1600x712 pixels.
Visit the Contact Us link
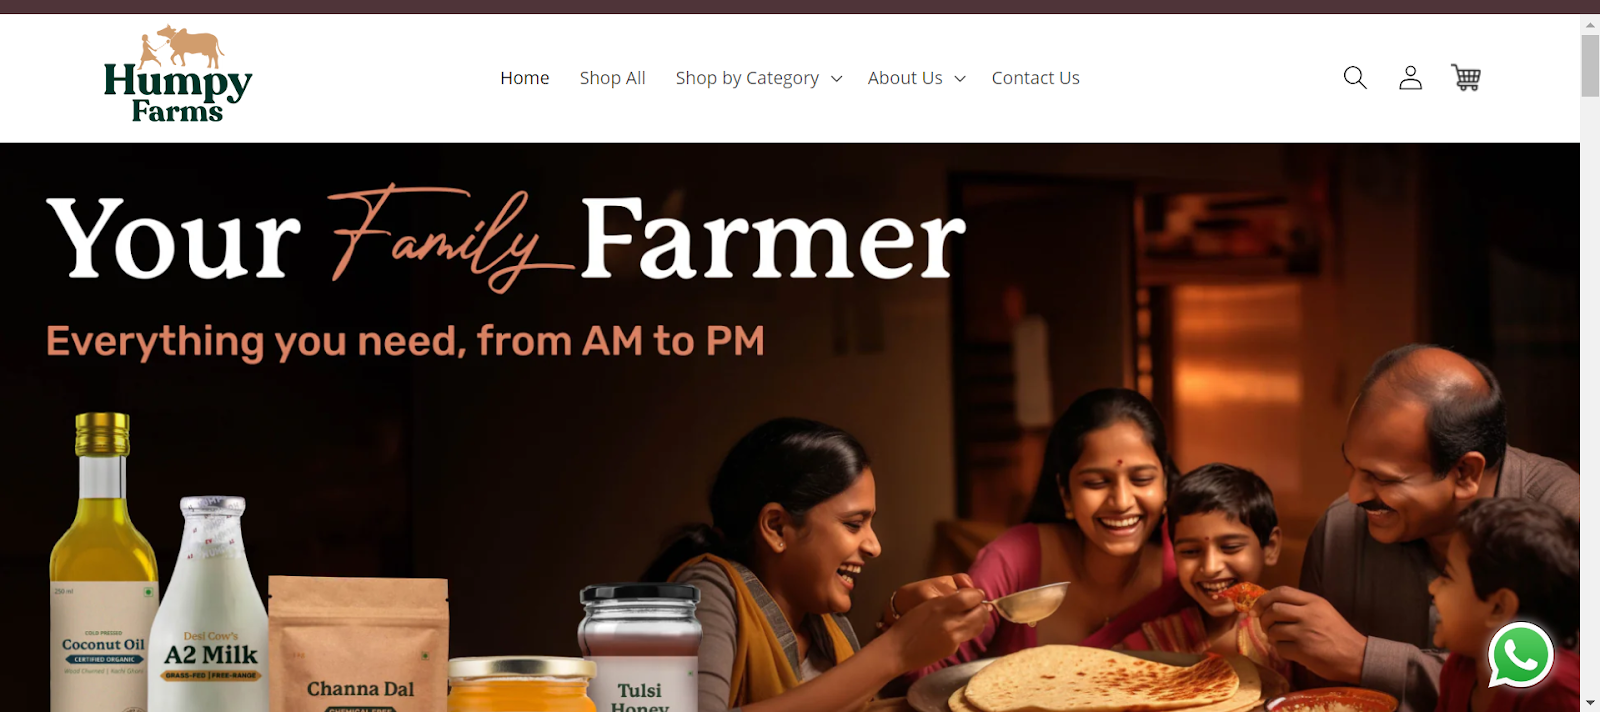coord(1035,78)
